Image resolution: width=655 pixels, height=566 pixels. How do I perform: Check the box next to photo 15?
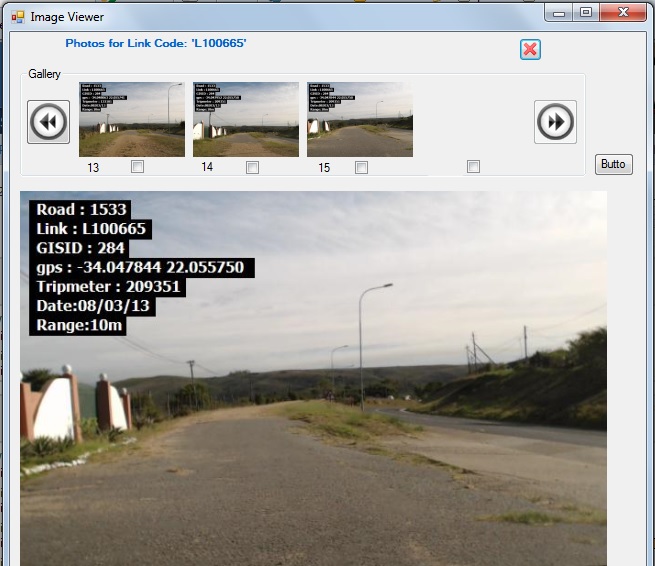(x=361, y=167)
